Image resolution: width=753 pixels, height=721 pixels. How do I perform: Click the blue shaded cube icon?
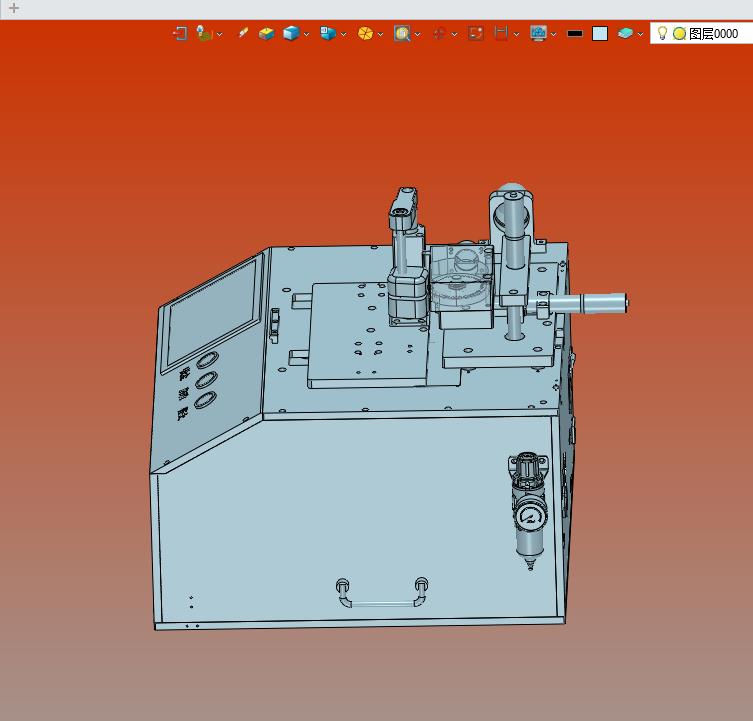(x=291, y=34)
